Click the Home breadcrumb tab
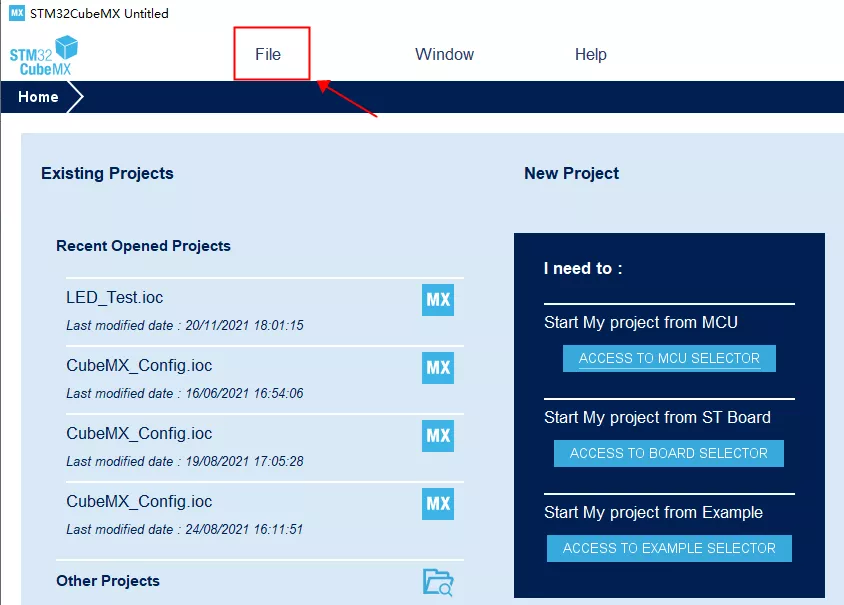This screenshot has width=844, height=605. [38, 97]
